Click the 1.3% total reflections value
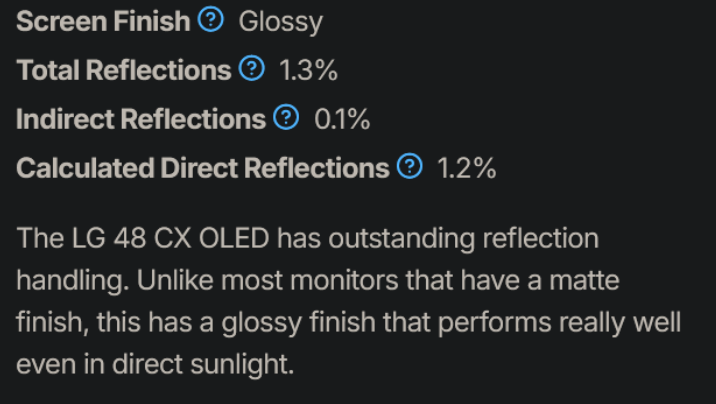This screenshot has height=404, width=716. click(308, 70)
